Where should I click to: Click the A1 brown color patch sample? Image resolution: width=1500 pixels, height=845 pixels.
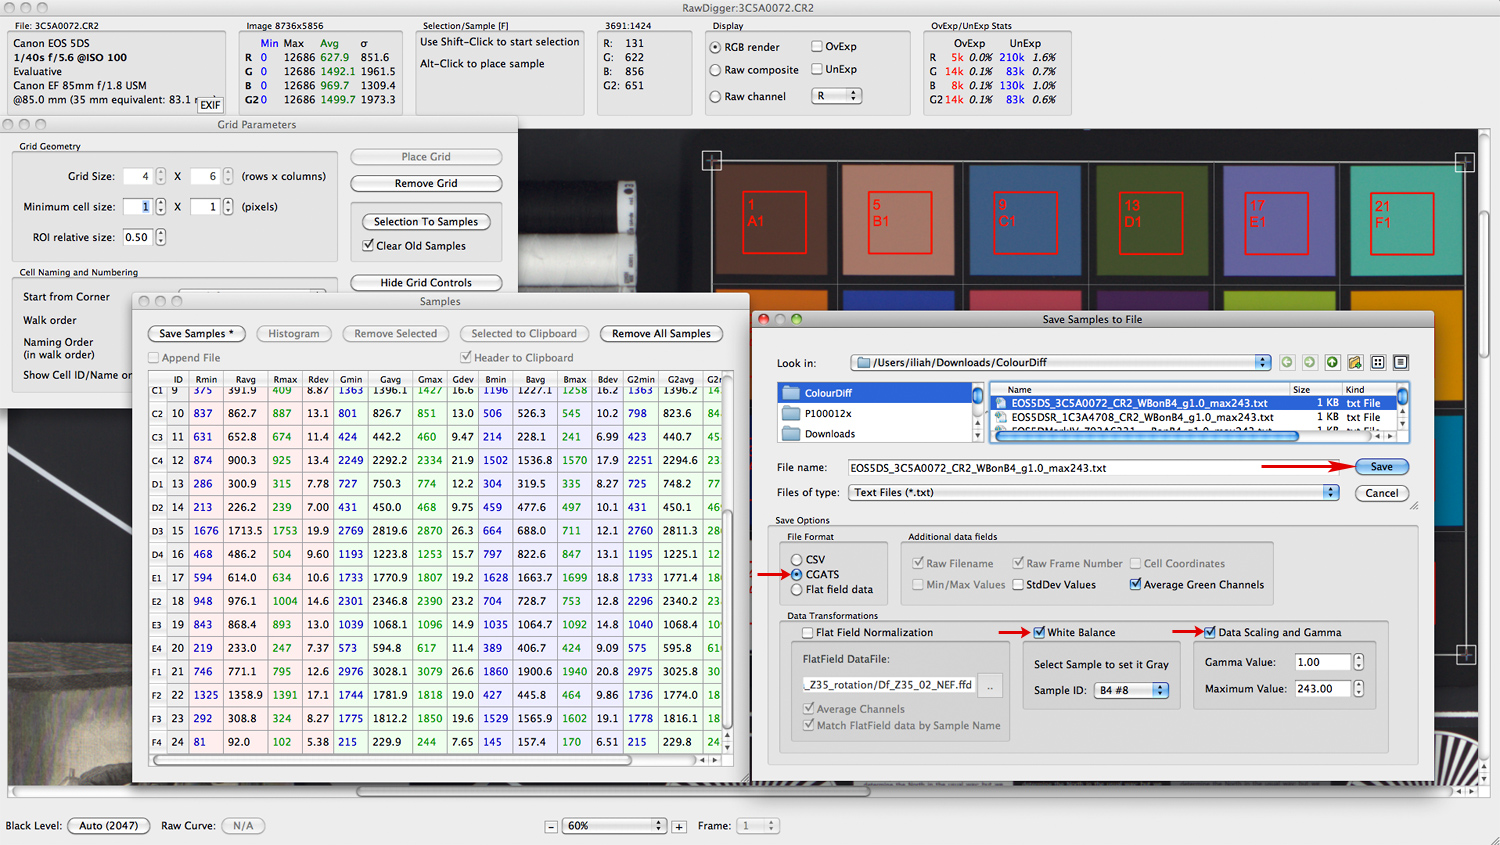tap(774, 222)
